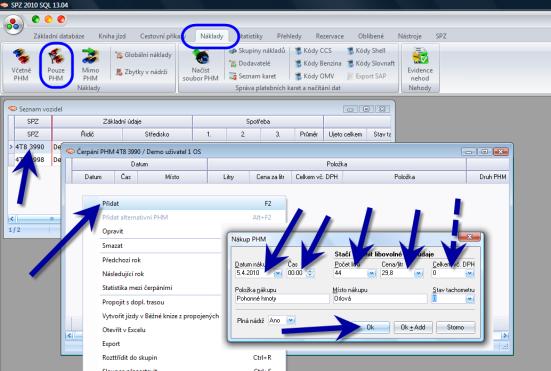This screenshot has width=551, height=371.
Task: Choose Přidat in the context menu
Action: (184, 203)
